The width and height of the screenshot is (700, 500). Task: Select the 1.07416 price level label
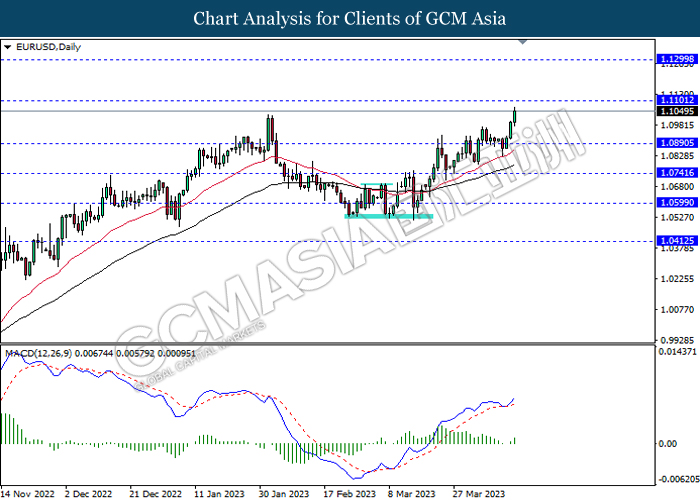click(677, 173)
